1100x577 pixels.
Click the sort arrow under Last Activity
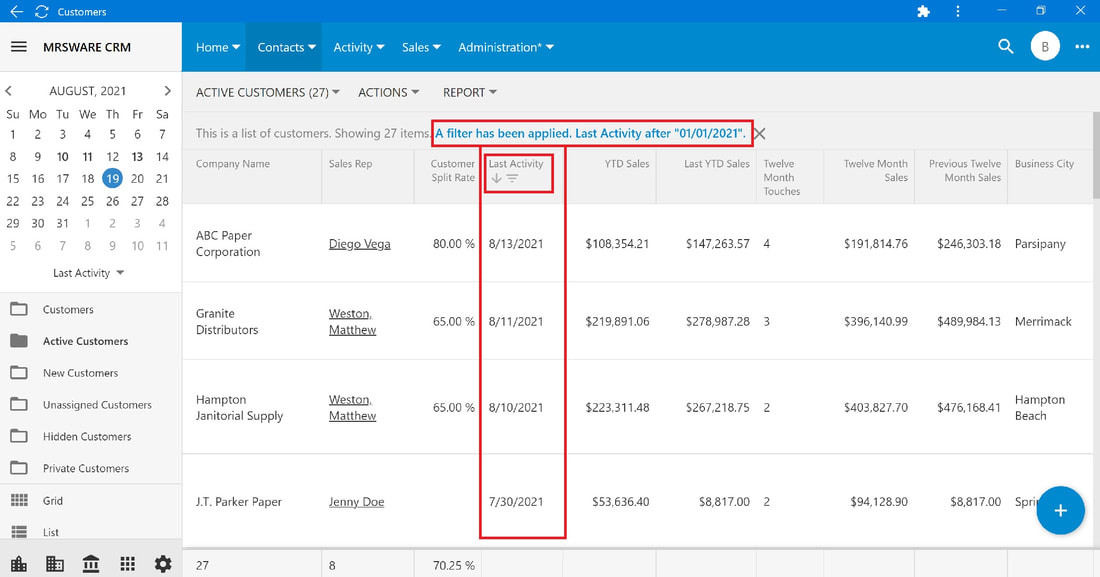coord(497,178)
